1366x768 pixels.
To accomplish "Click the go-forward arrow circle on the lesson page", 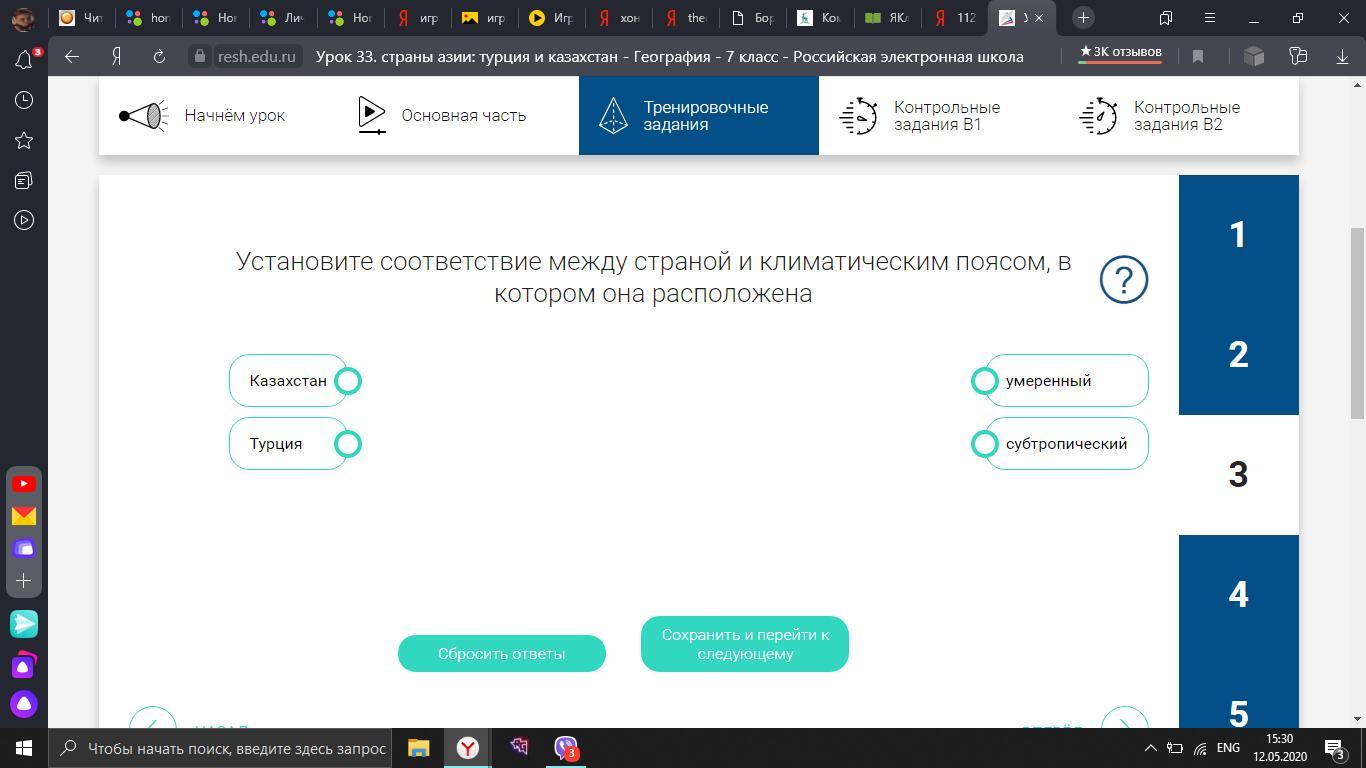I will [x=1125, y=718].
